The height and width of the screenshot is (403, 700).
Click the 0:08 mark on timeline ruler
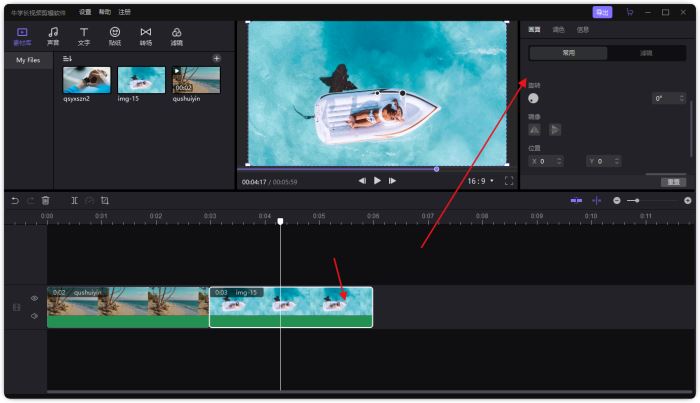click(x=482, y=216)
